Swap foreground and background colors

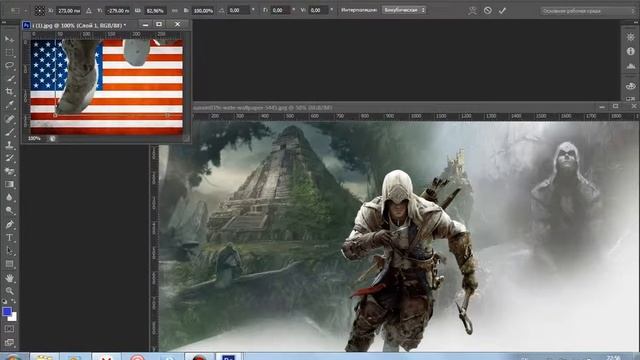14,302
